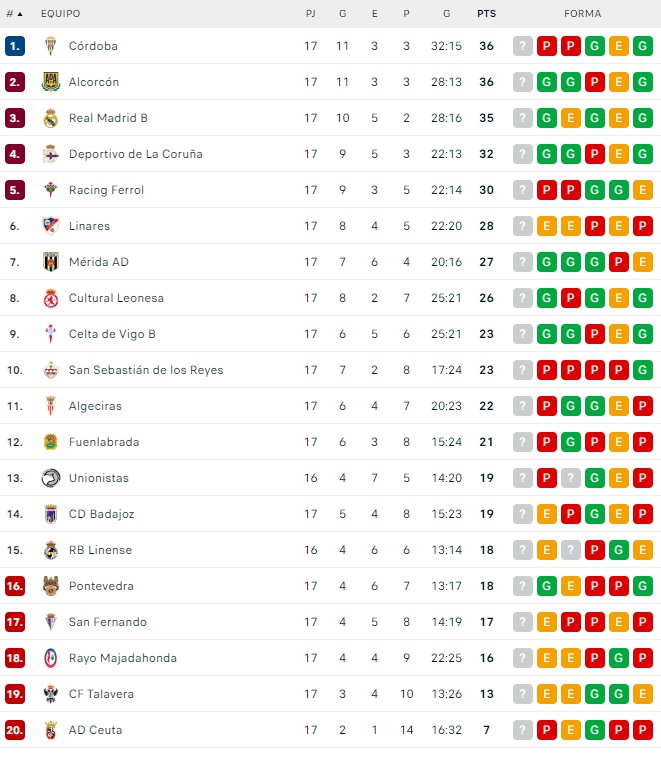
Task: Open San Sebastián de los Reyes page
Action: (146, 370)
